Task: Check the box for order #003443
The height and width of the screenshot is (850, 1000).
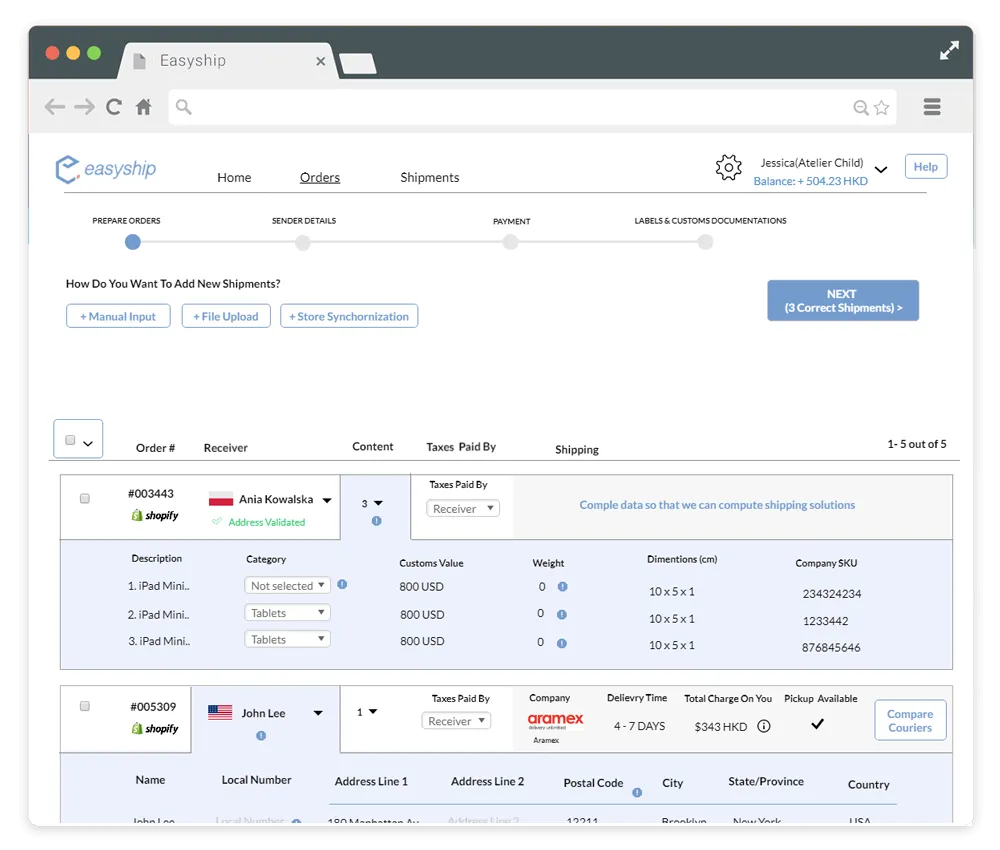Action: click(x=85, y=499)
